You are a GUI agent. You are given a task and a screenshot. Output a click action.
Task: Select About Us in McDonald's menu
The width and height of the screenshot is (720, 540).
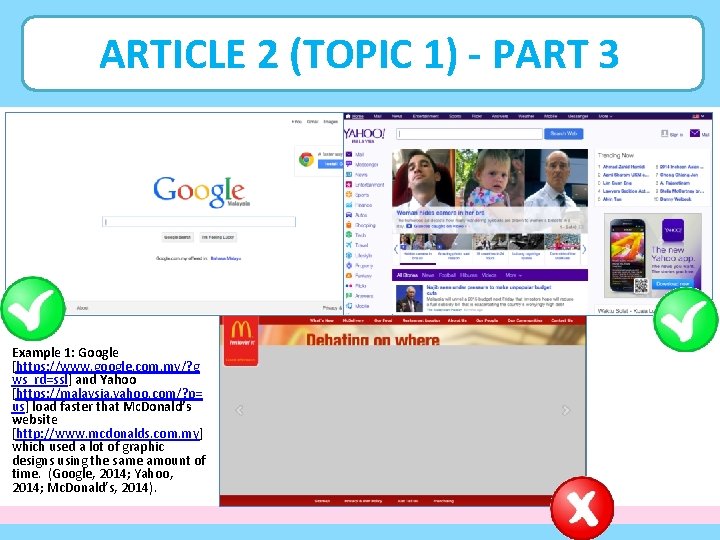click(457, 321)
